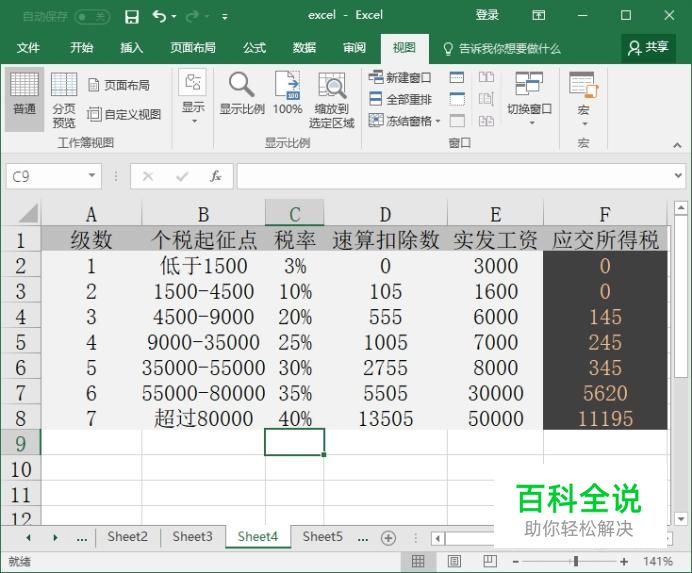Click 新建窗口 new window
Viewport: 692px width, 573px height.
click(400, 78)
